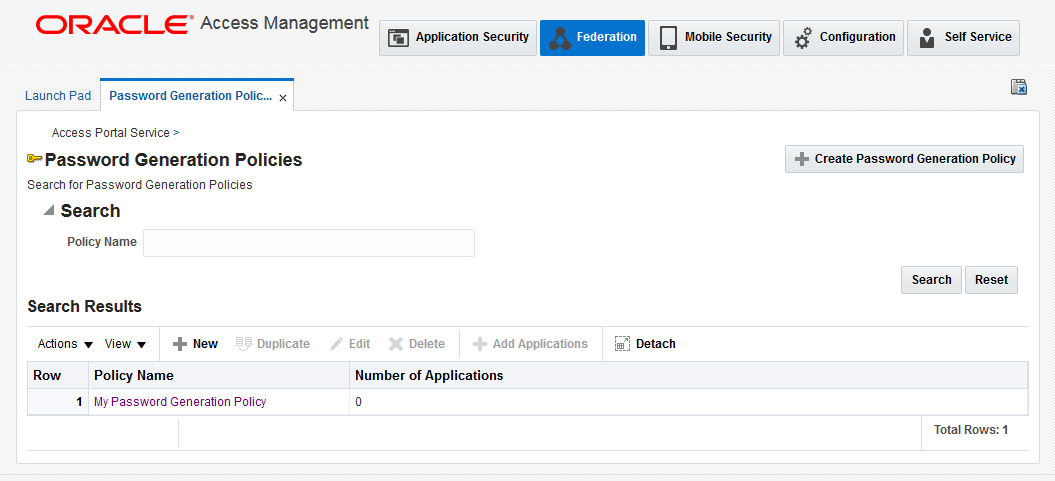Viewport: 1055px width, 481px height.
Task: Click Create Password Generation Policy button
Action: tap(904, 159)
